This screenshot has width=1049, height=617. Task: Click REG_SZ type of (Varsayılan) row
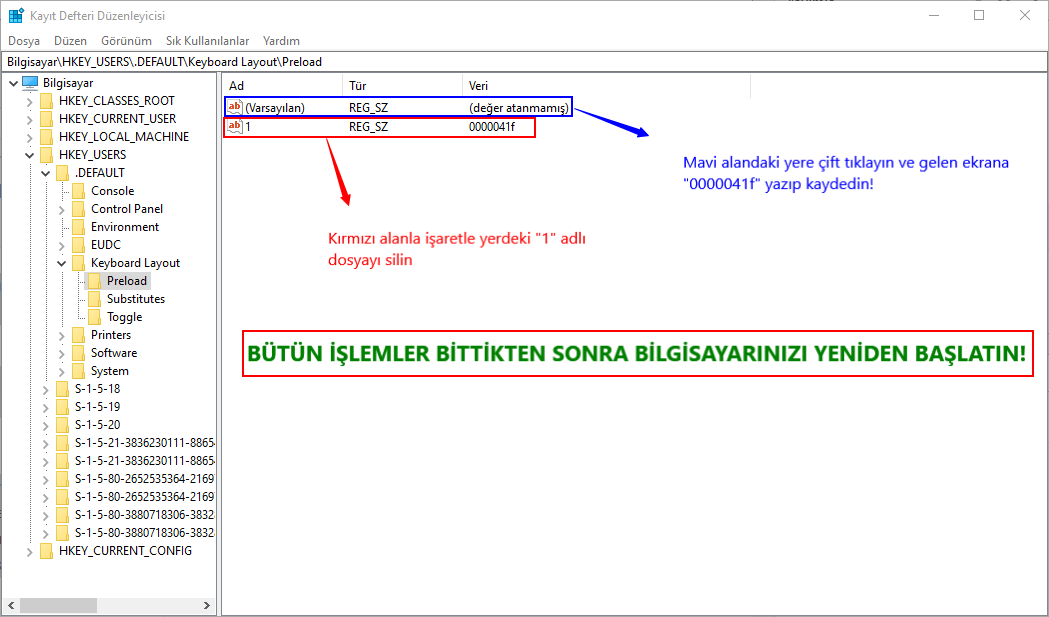coord(369,108)
